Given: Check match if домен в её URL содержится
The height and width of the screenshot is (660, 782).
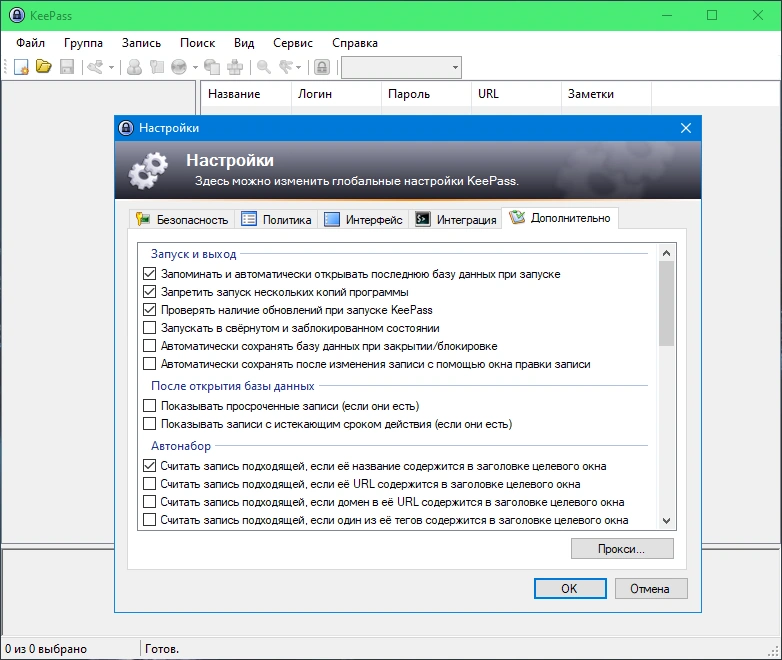Looking at the screenshot, I should (x=149, y=501).
